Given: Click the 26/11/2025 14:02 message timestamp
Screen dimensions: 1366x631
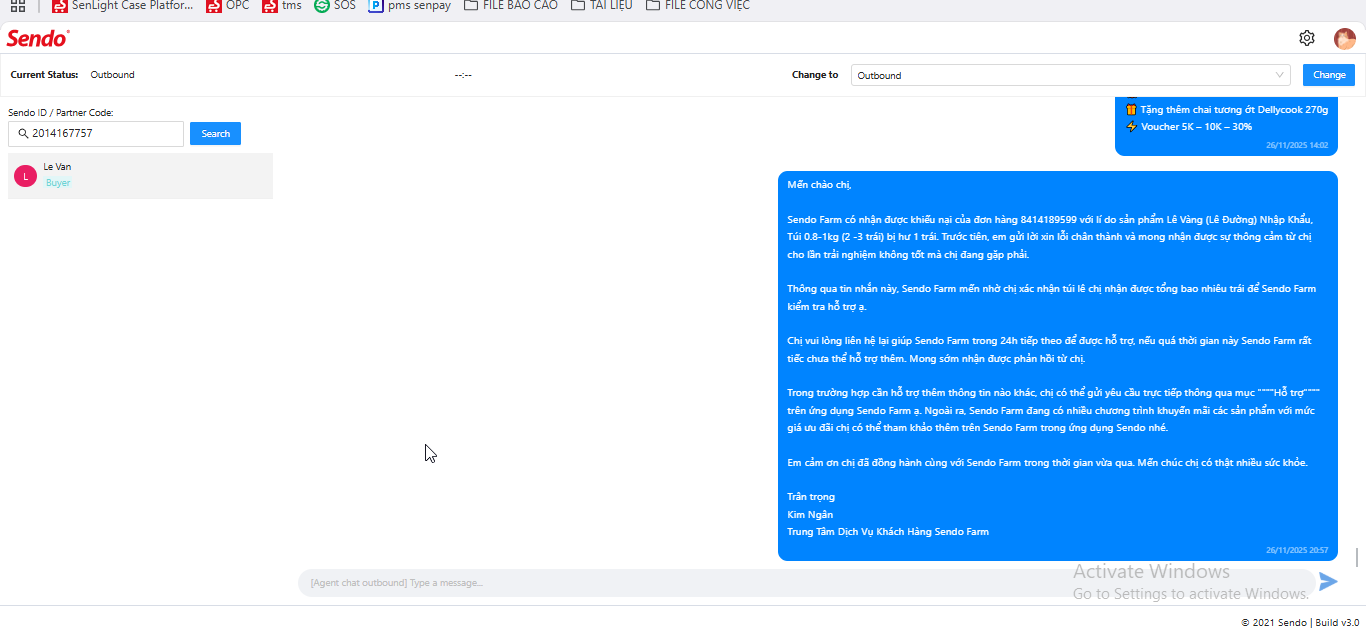Looking at the screenshot, I should coord(1297,145).
